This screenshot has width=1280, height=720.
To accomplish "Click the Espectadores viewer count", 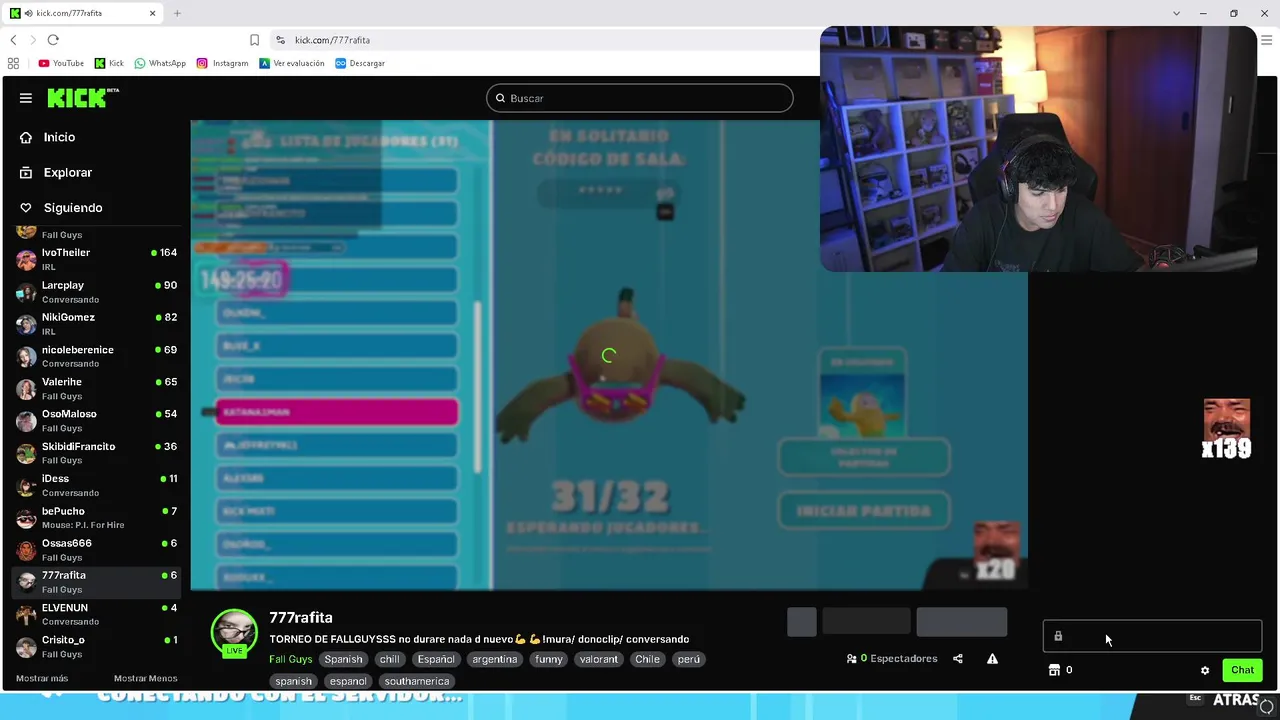I will [892, 659].
